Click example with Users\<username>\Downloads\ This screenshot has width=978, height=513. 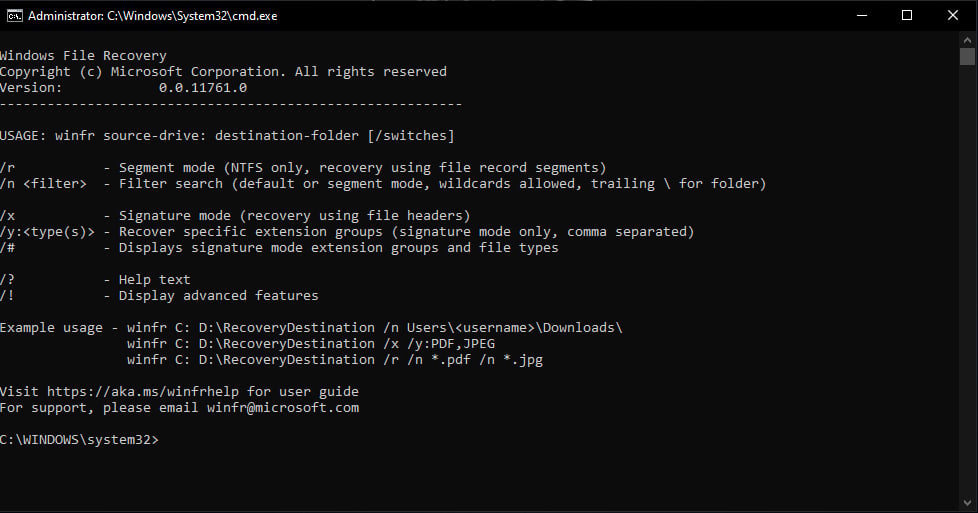374,328
